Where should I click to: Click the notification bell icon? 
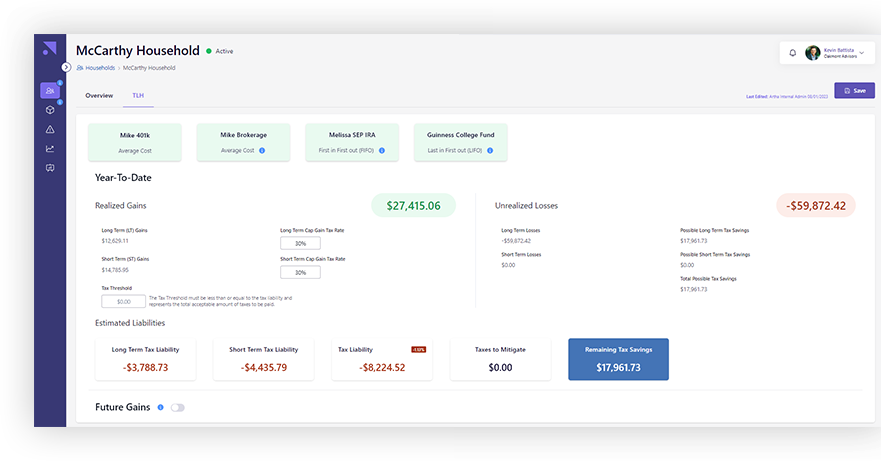(x=793, y=53)
